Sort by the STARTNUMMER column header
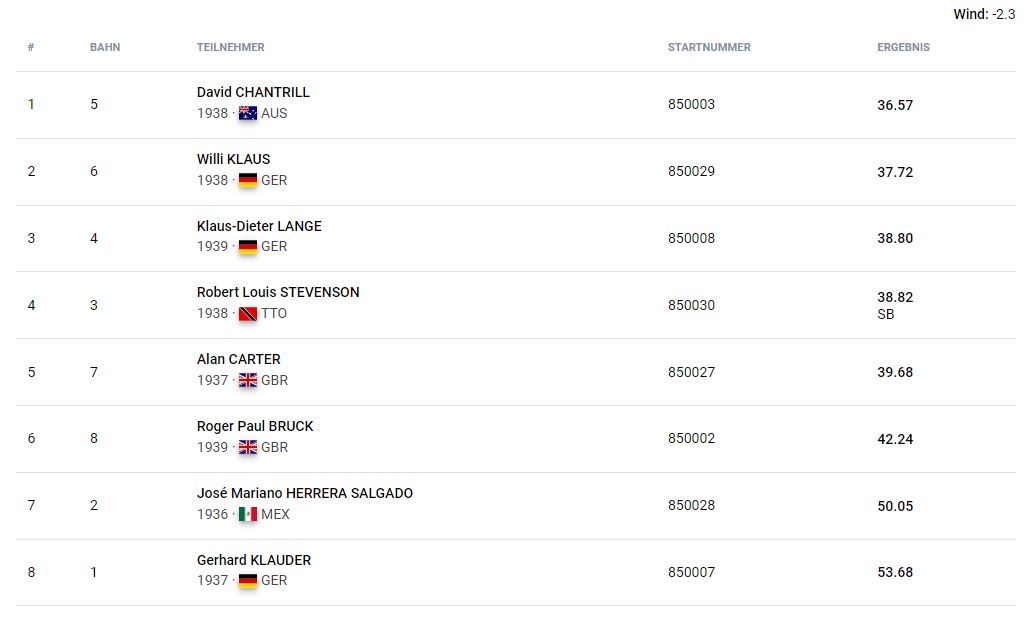 tap(709, 48)
